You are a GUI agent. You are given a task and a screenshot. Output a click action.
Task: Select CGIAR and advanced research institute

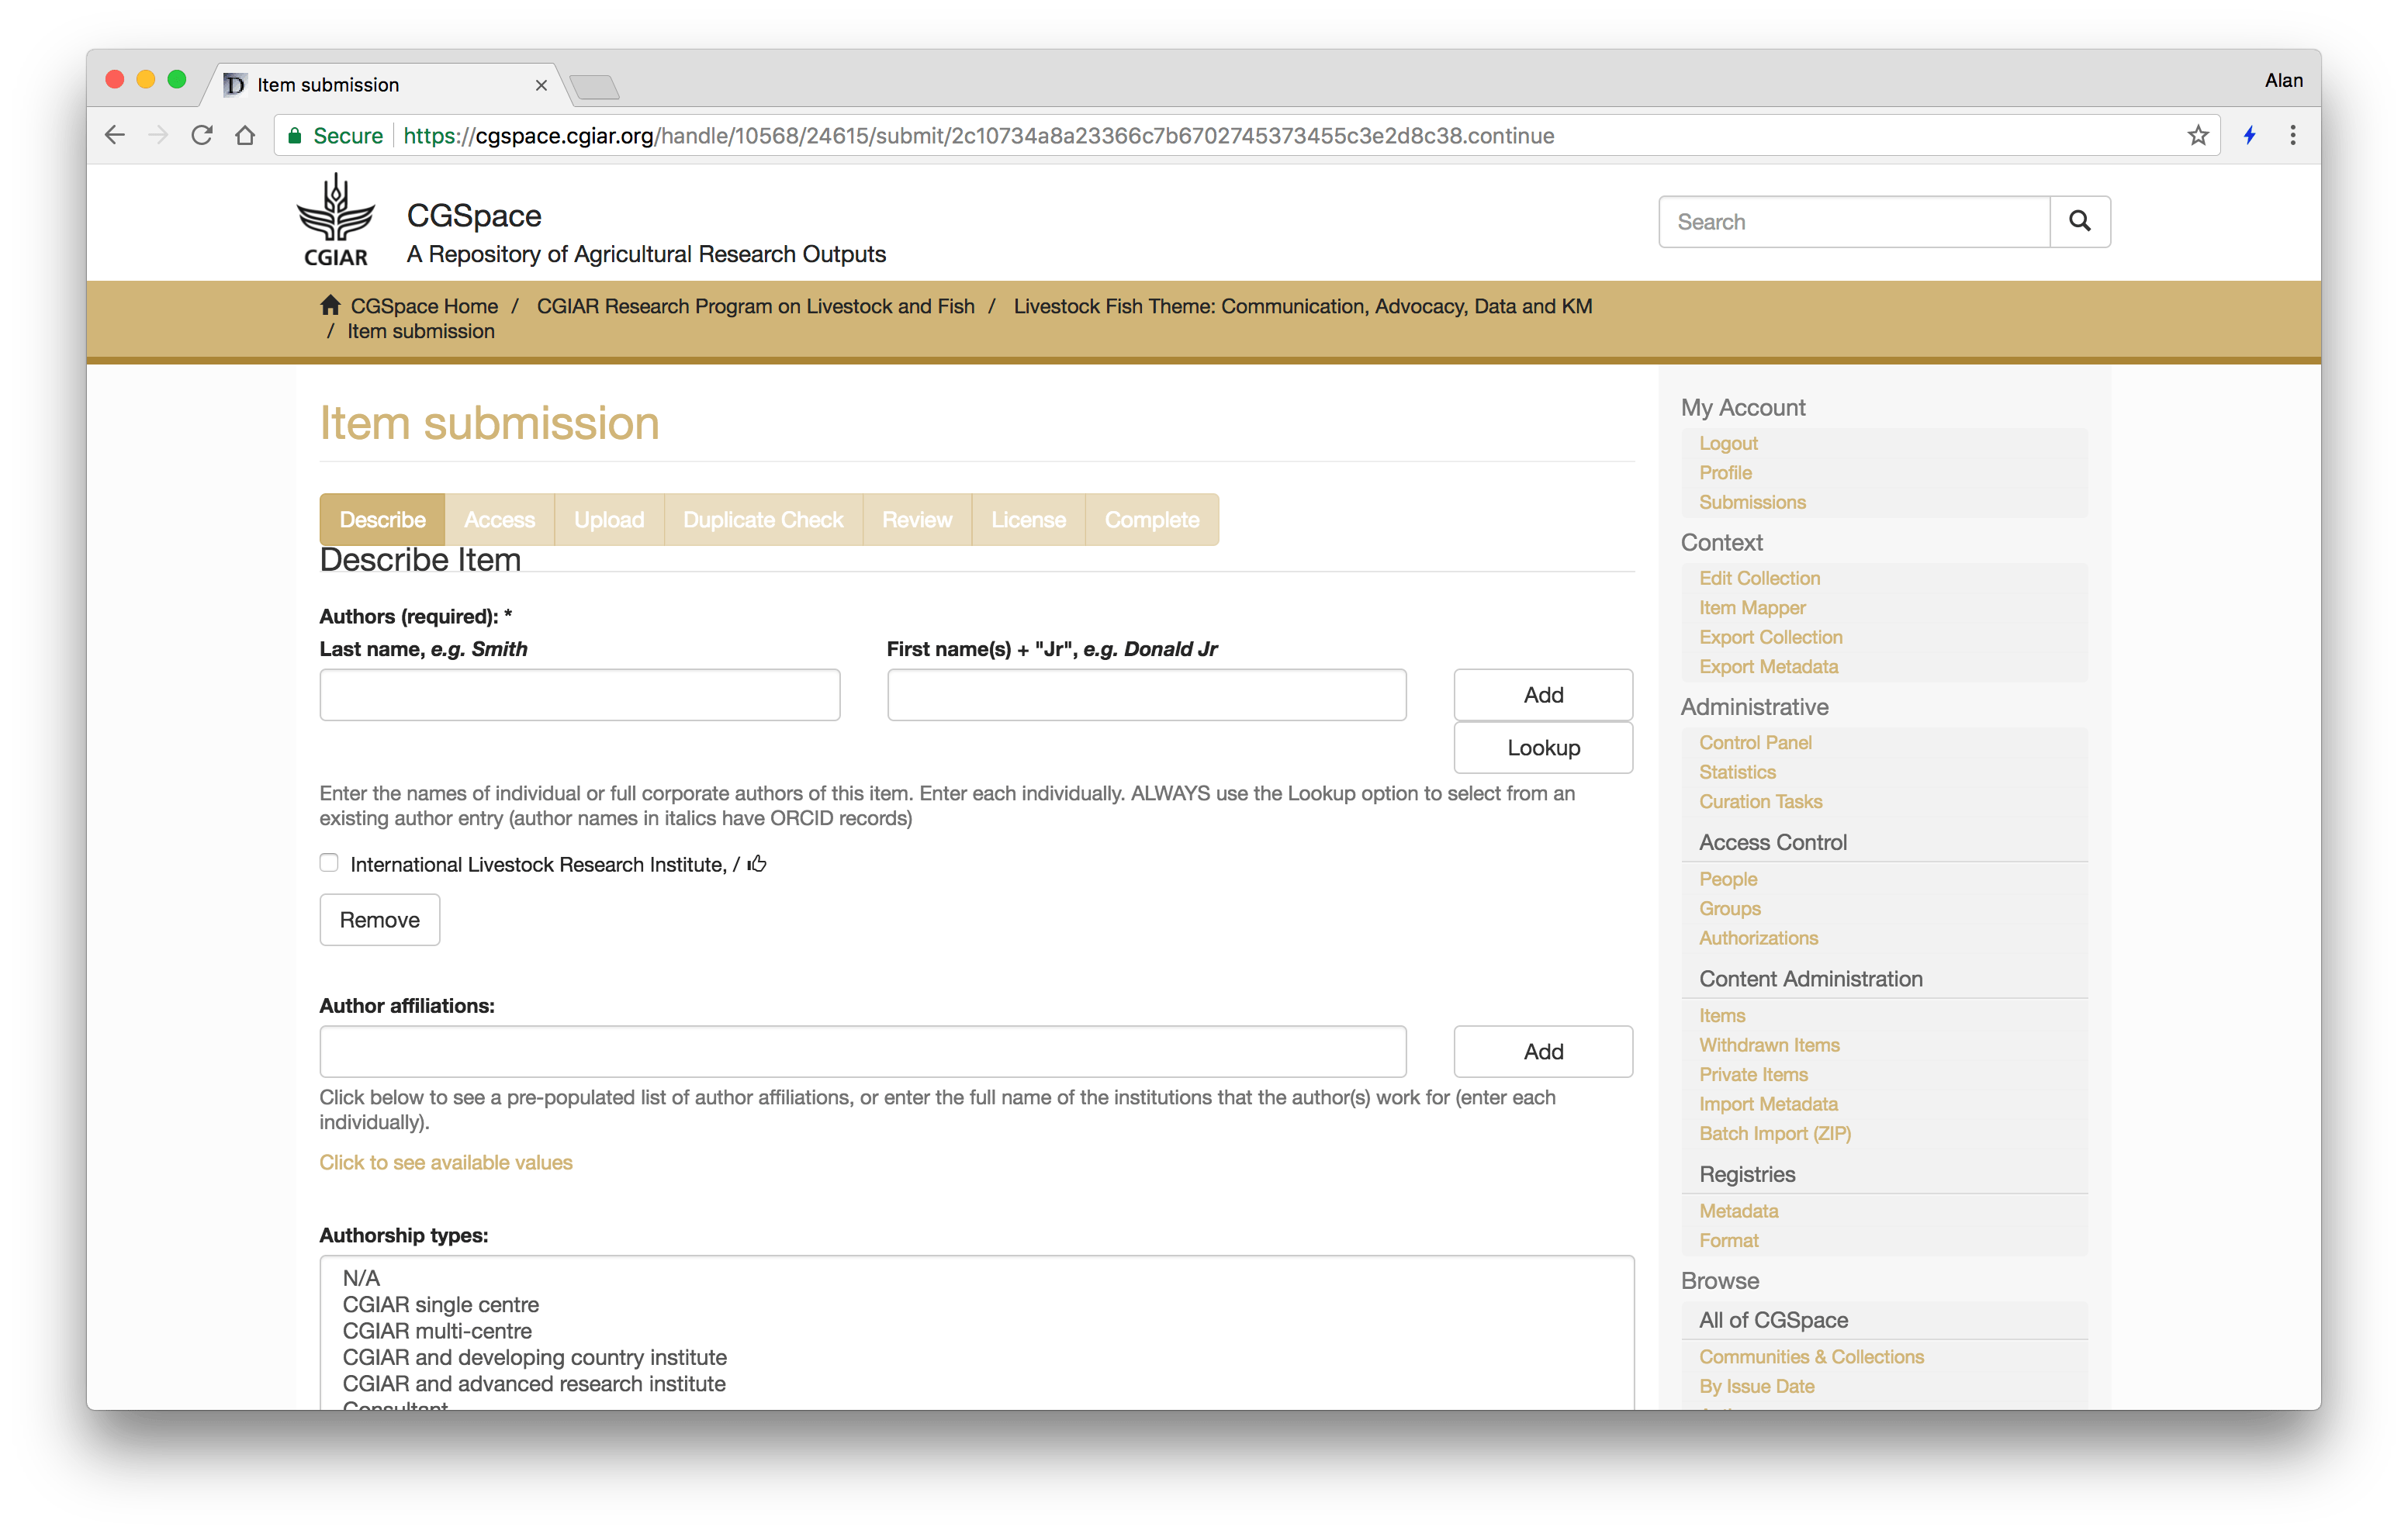coord(534,1384)
